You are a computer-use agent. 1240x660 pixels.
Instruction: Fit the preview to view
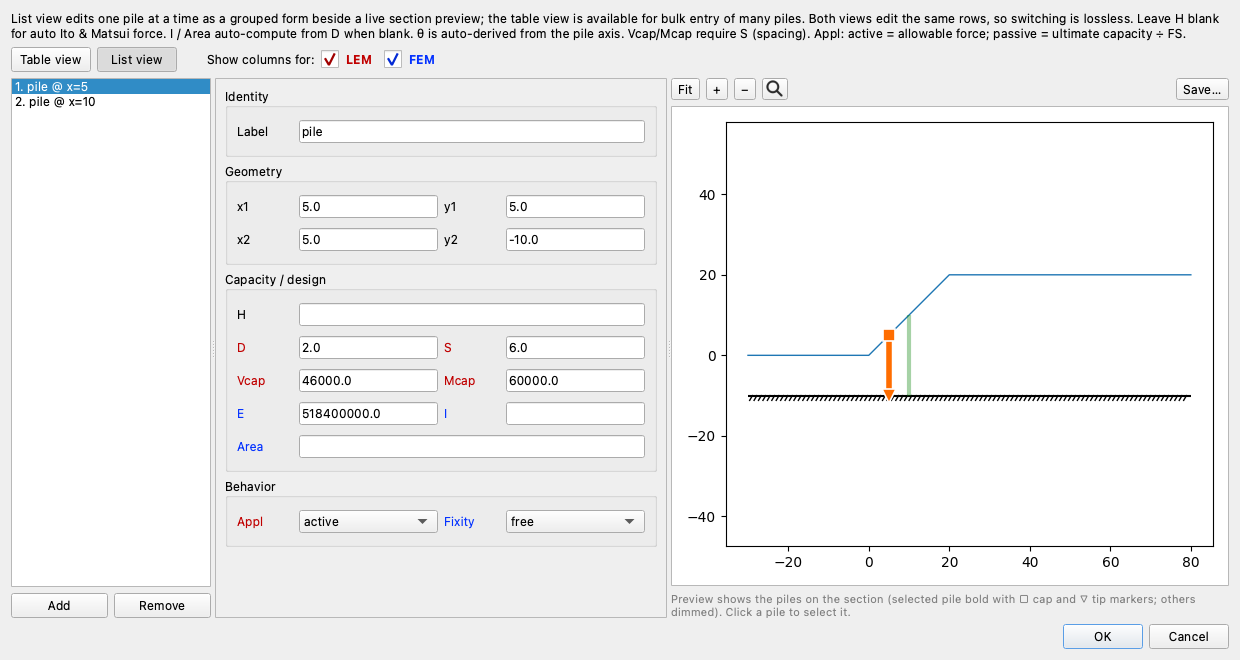(685, 89)
